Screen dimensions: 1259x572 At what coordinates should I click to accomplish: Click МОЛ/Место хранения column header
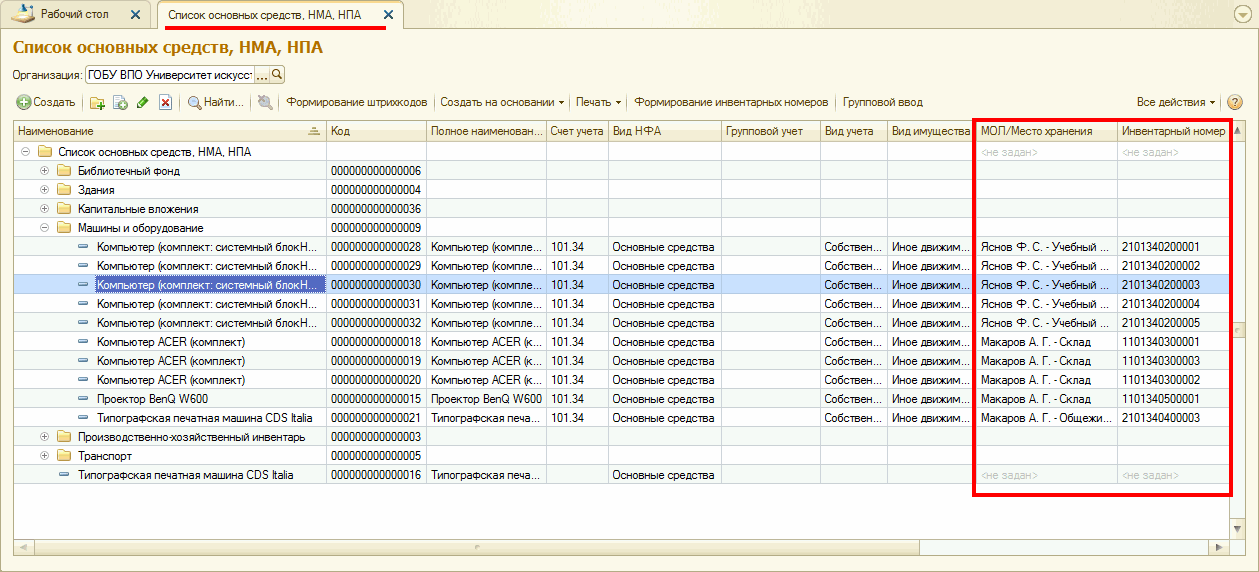tap(1047, 132)
